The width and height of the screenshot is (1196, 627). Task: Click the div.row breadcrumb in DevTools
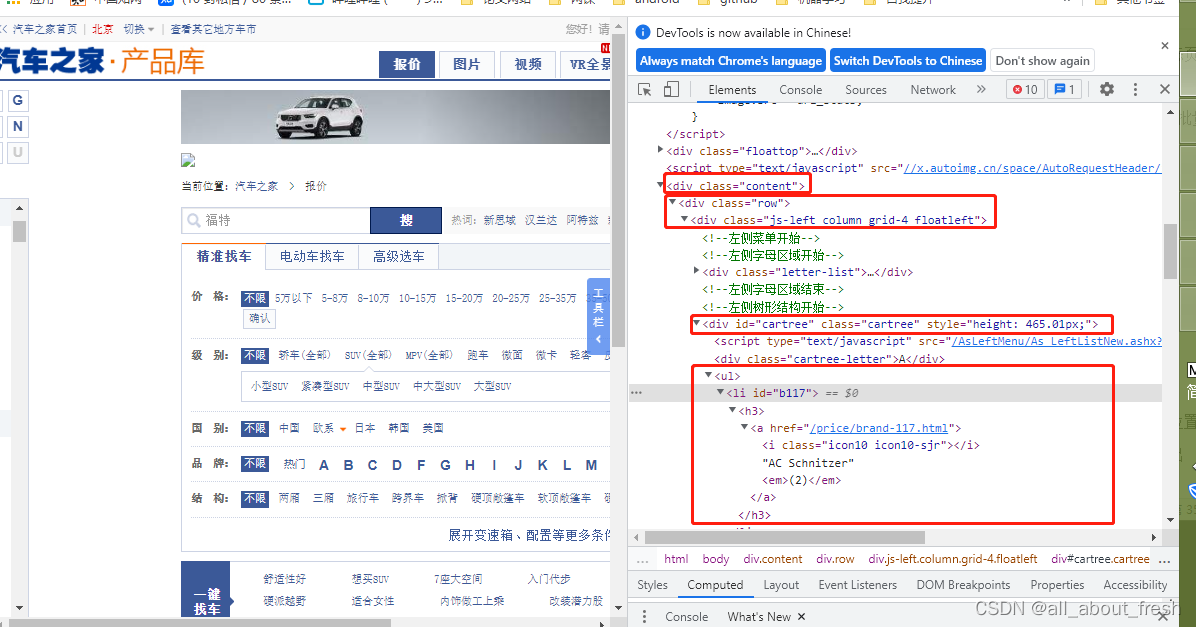[x=835, y=559]
